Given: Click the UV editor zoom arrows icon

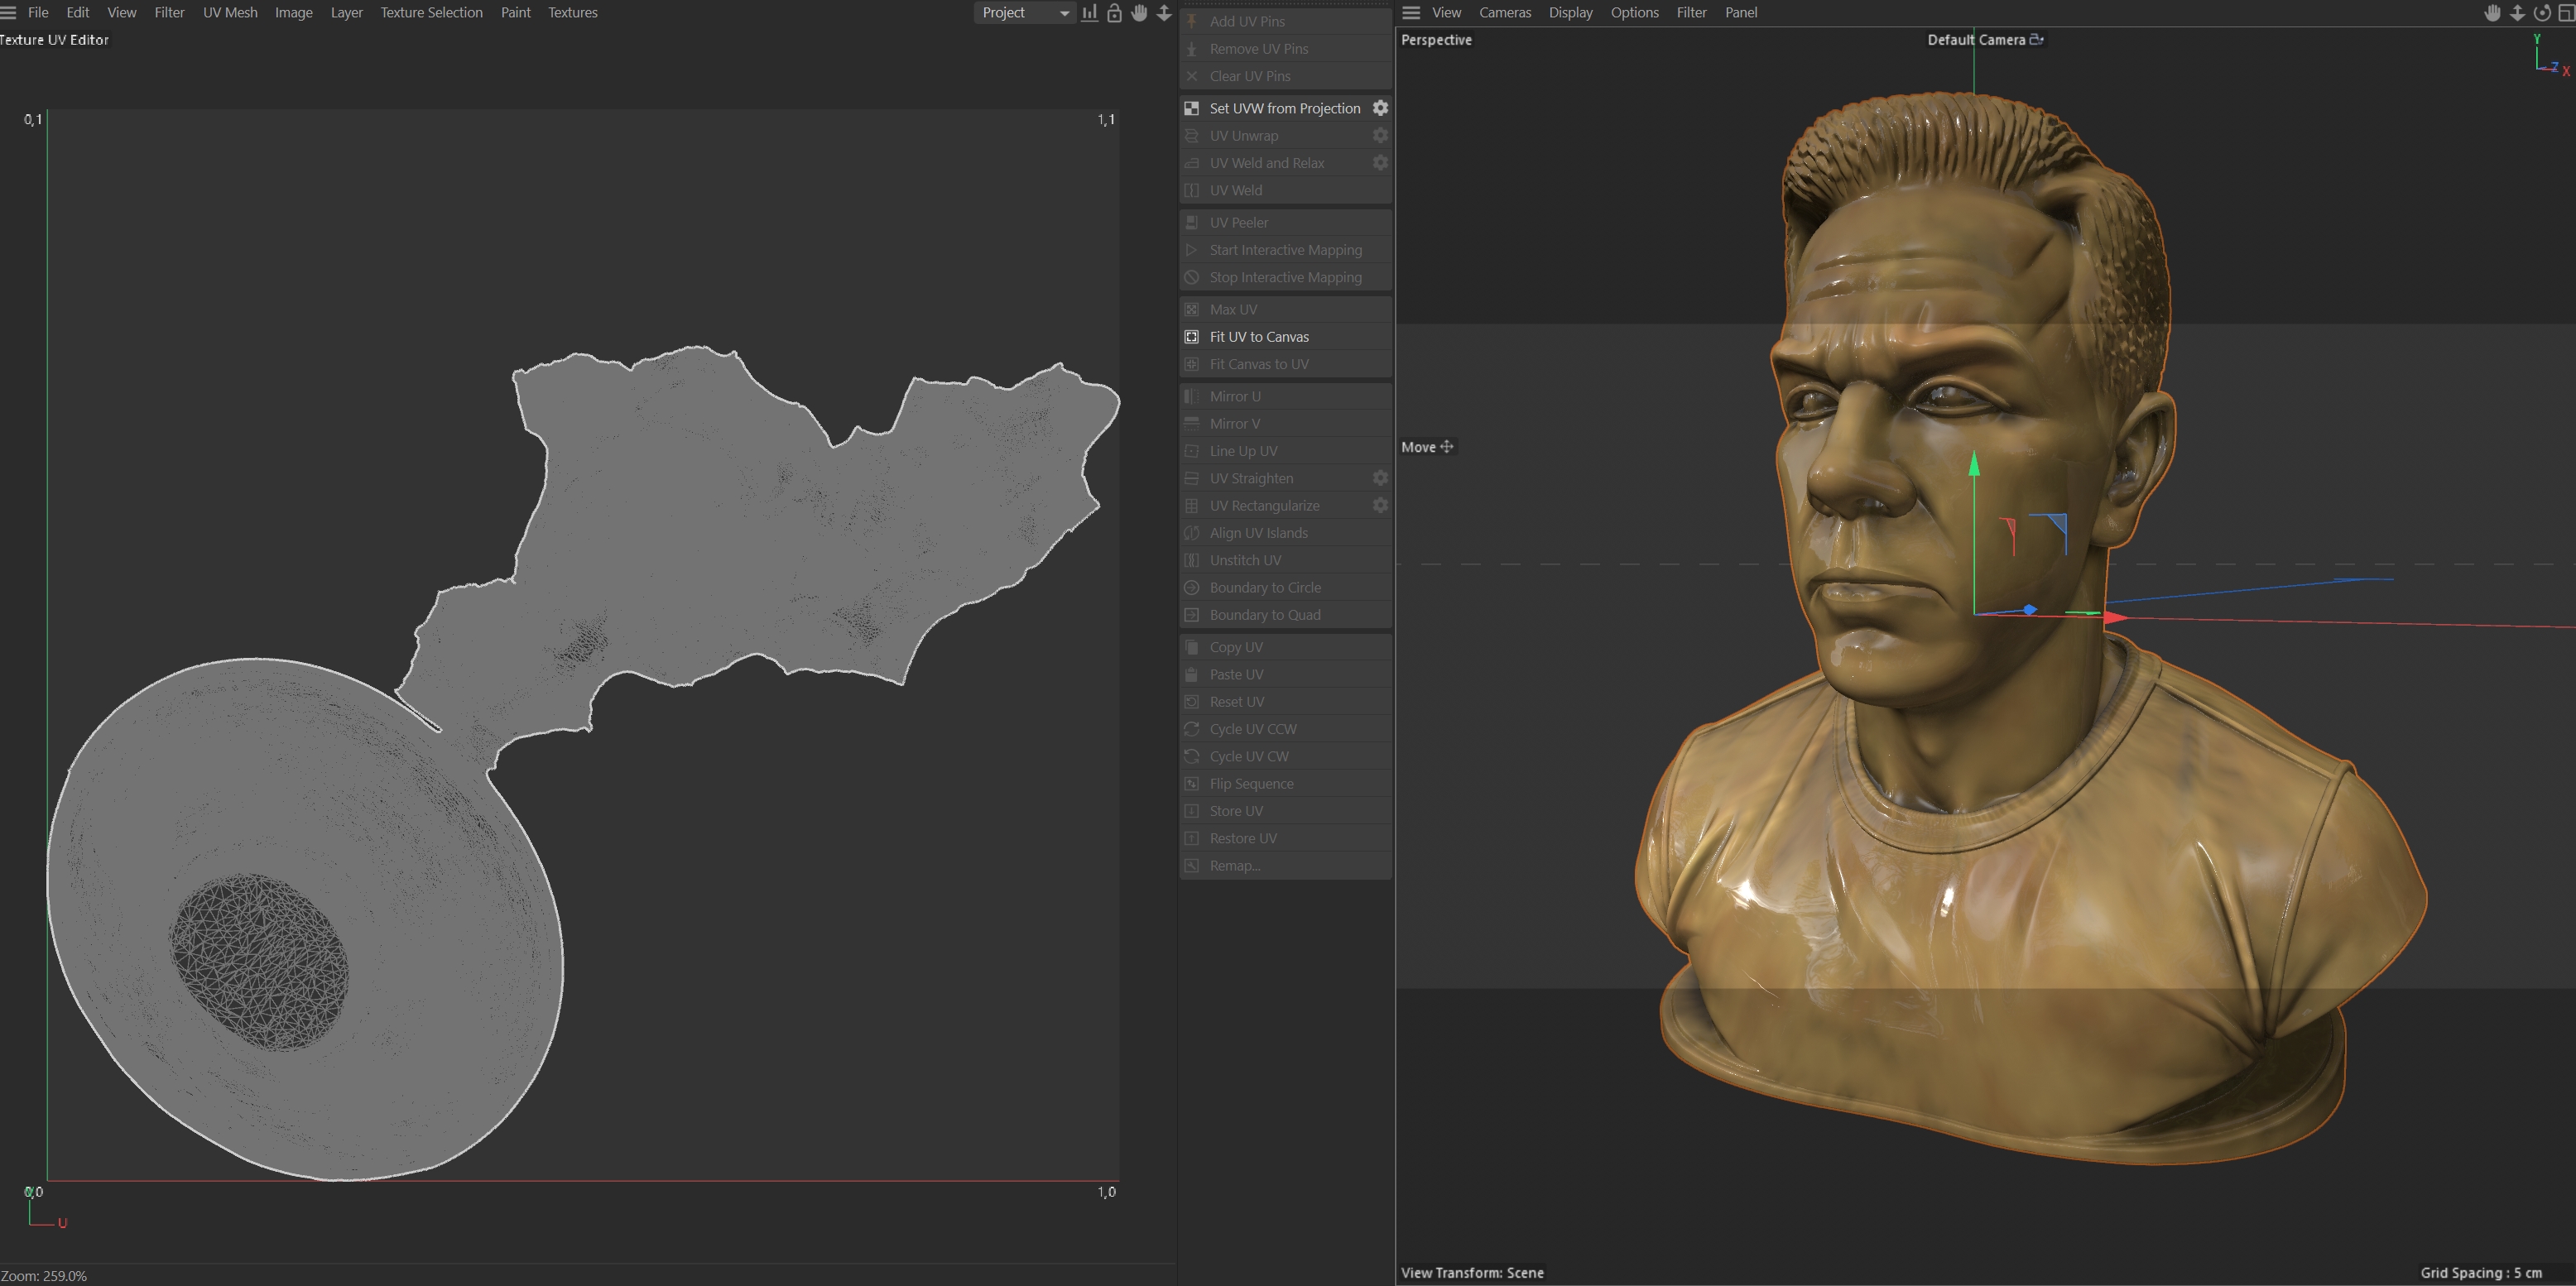Looking at the screenshot, I should pos(1164,13).
